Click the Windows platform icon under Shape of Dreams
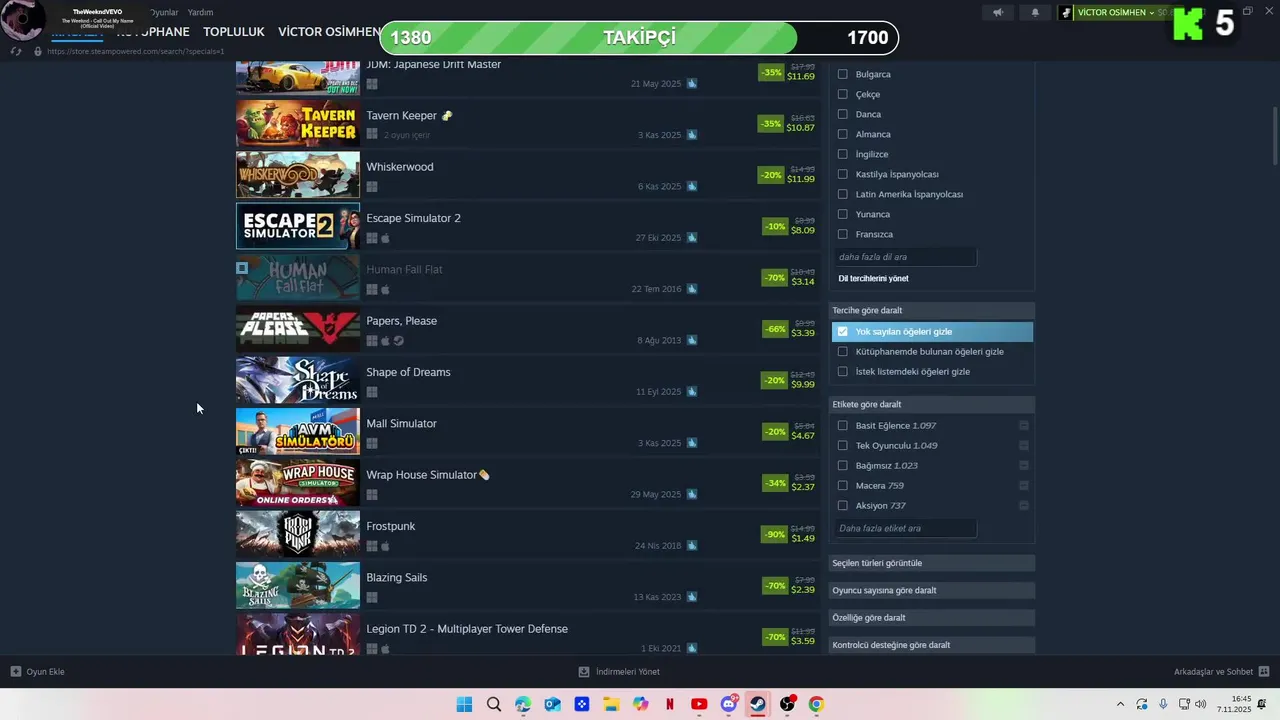Image resolution: width=1280 pixels, height=720 pixels. [372, 392]
